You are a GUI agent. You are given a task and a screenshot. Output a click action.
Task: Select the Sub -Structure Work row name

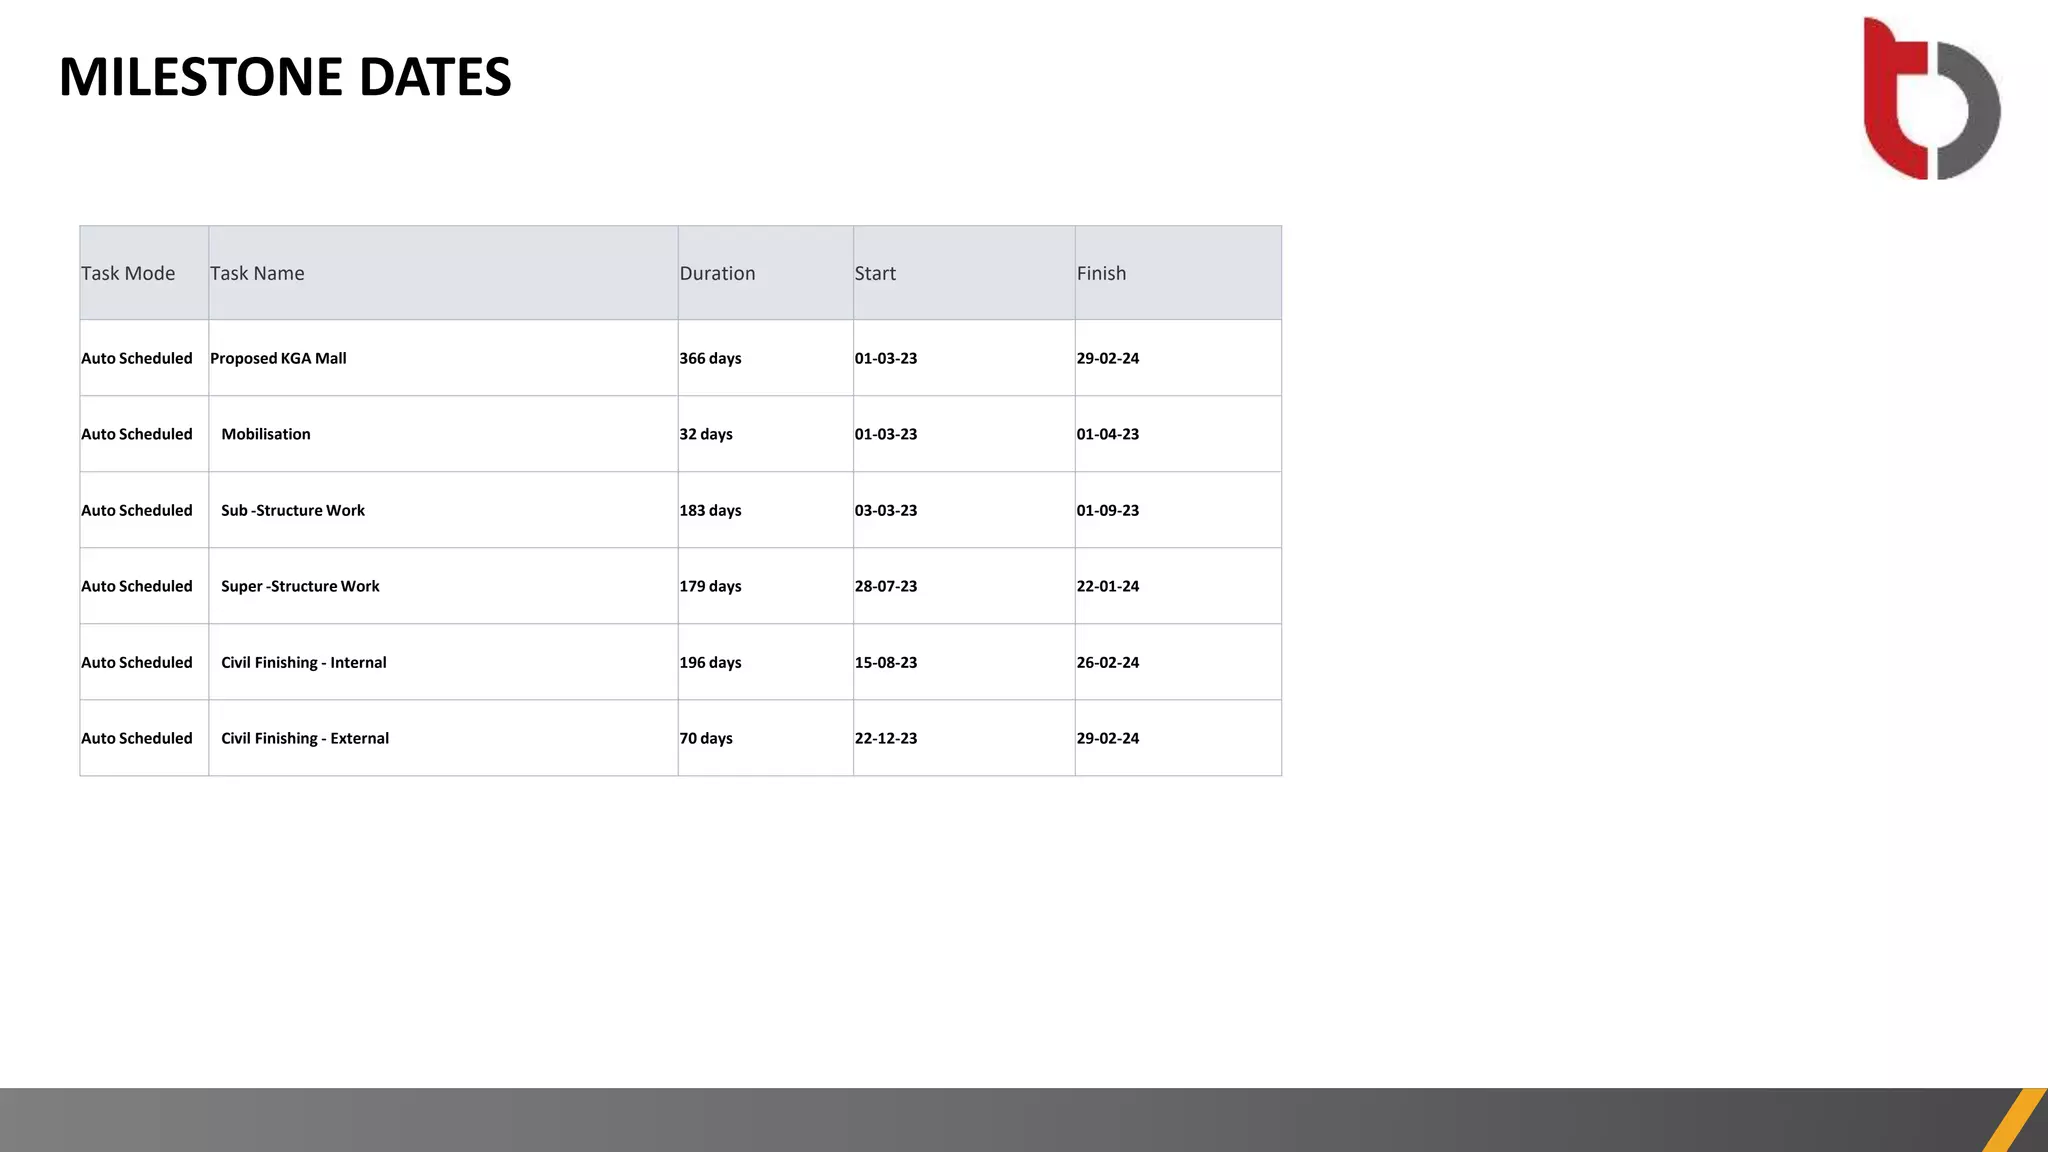tap(293, 510)
